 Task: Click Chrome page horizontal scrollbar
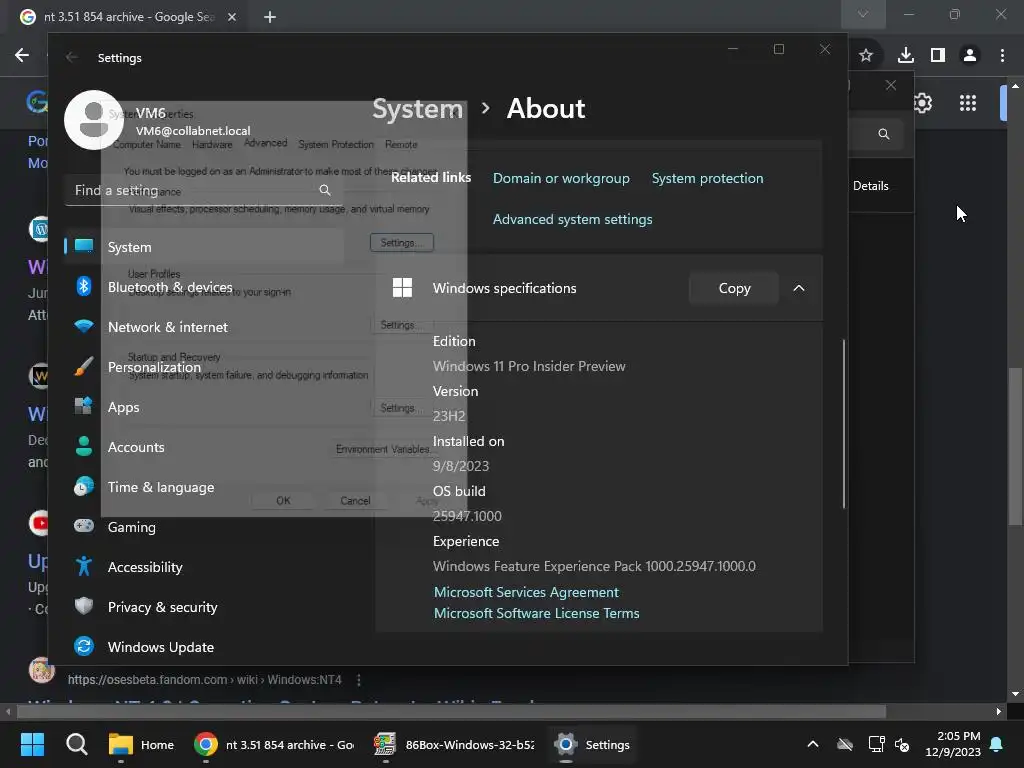tap(451, 711)
